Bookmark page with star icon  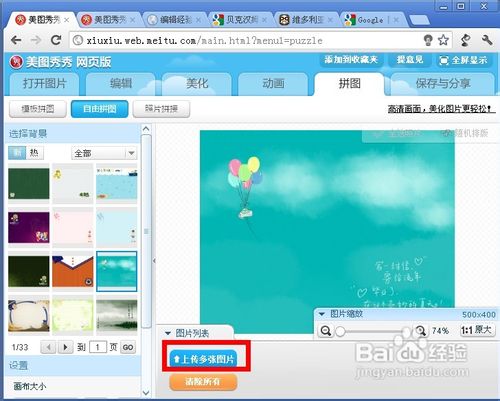[443, 40]
